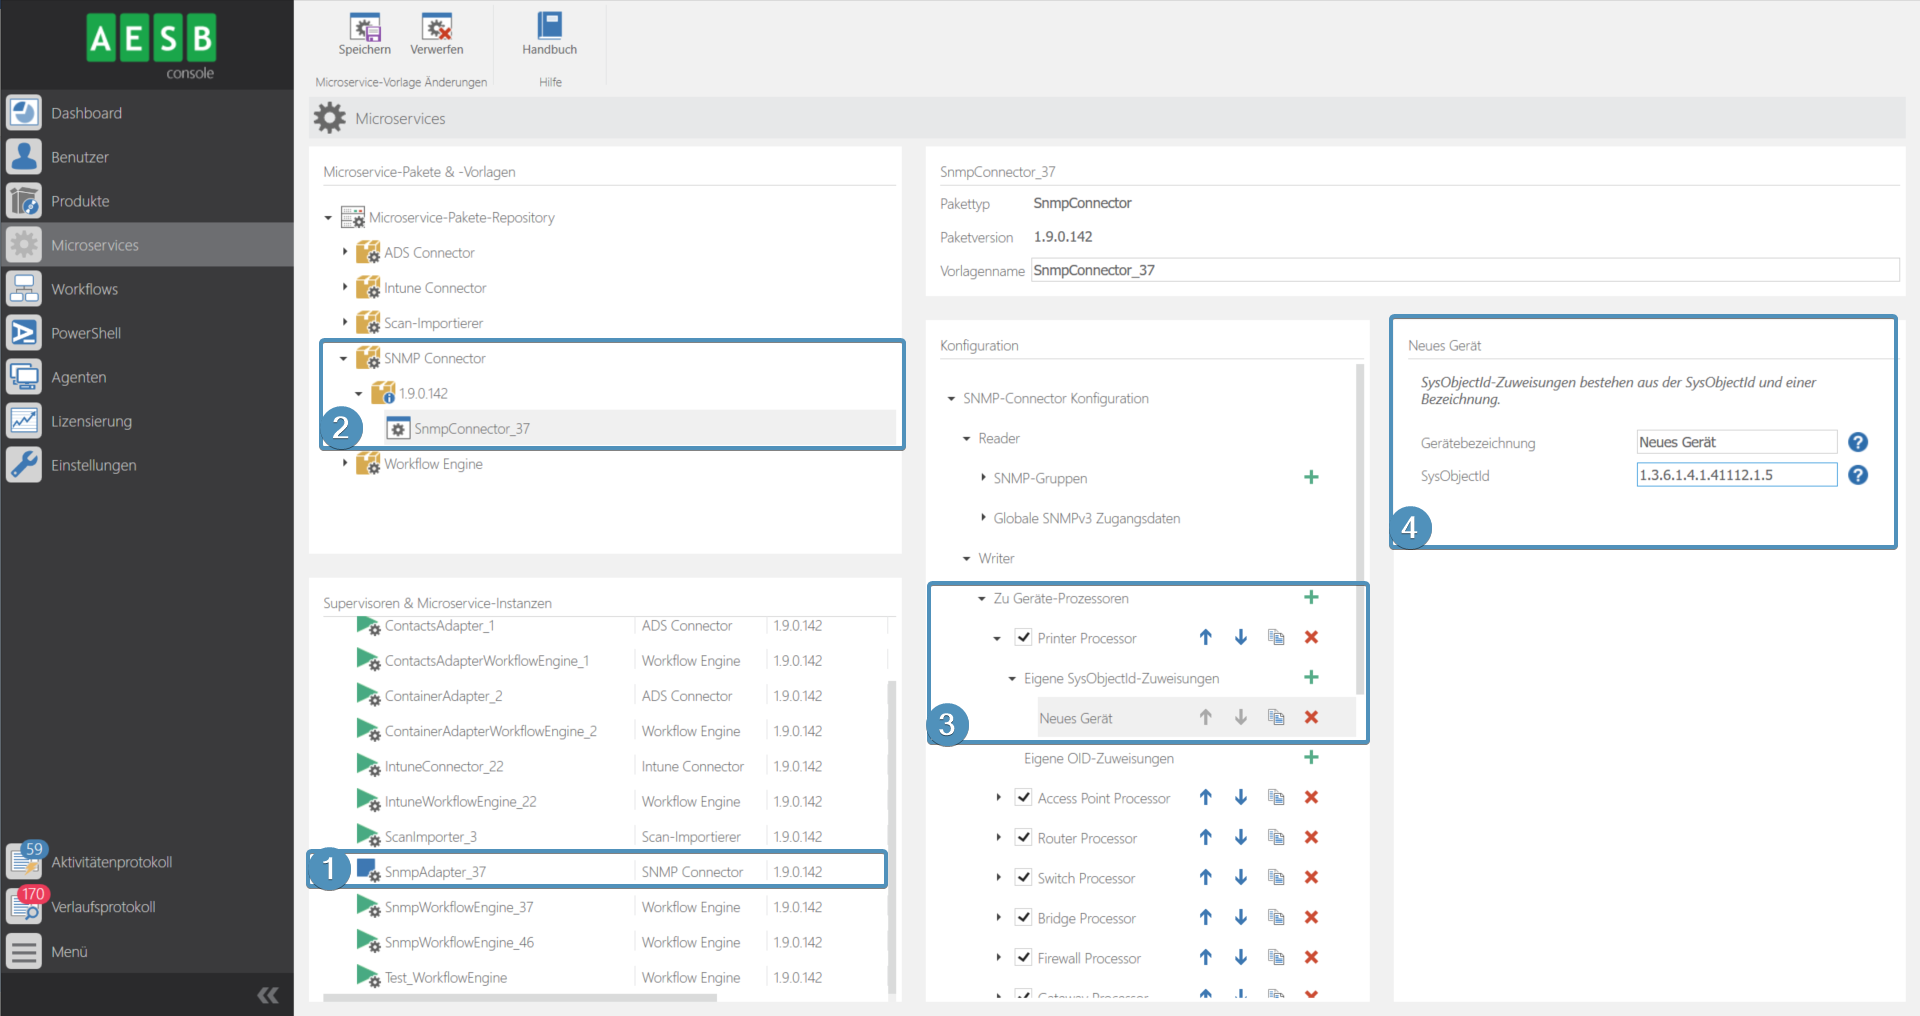
Task: Open Workflows in the sidebar
Action: 147,289
